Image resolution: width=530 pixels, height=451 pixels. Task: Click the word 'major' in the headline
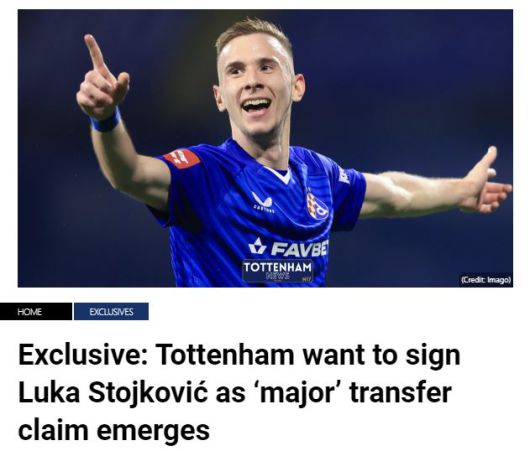[298, 393]
